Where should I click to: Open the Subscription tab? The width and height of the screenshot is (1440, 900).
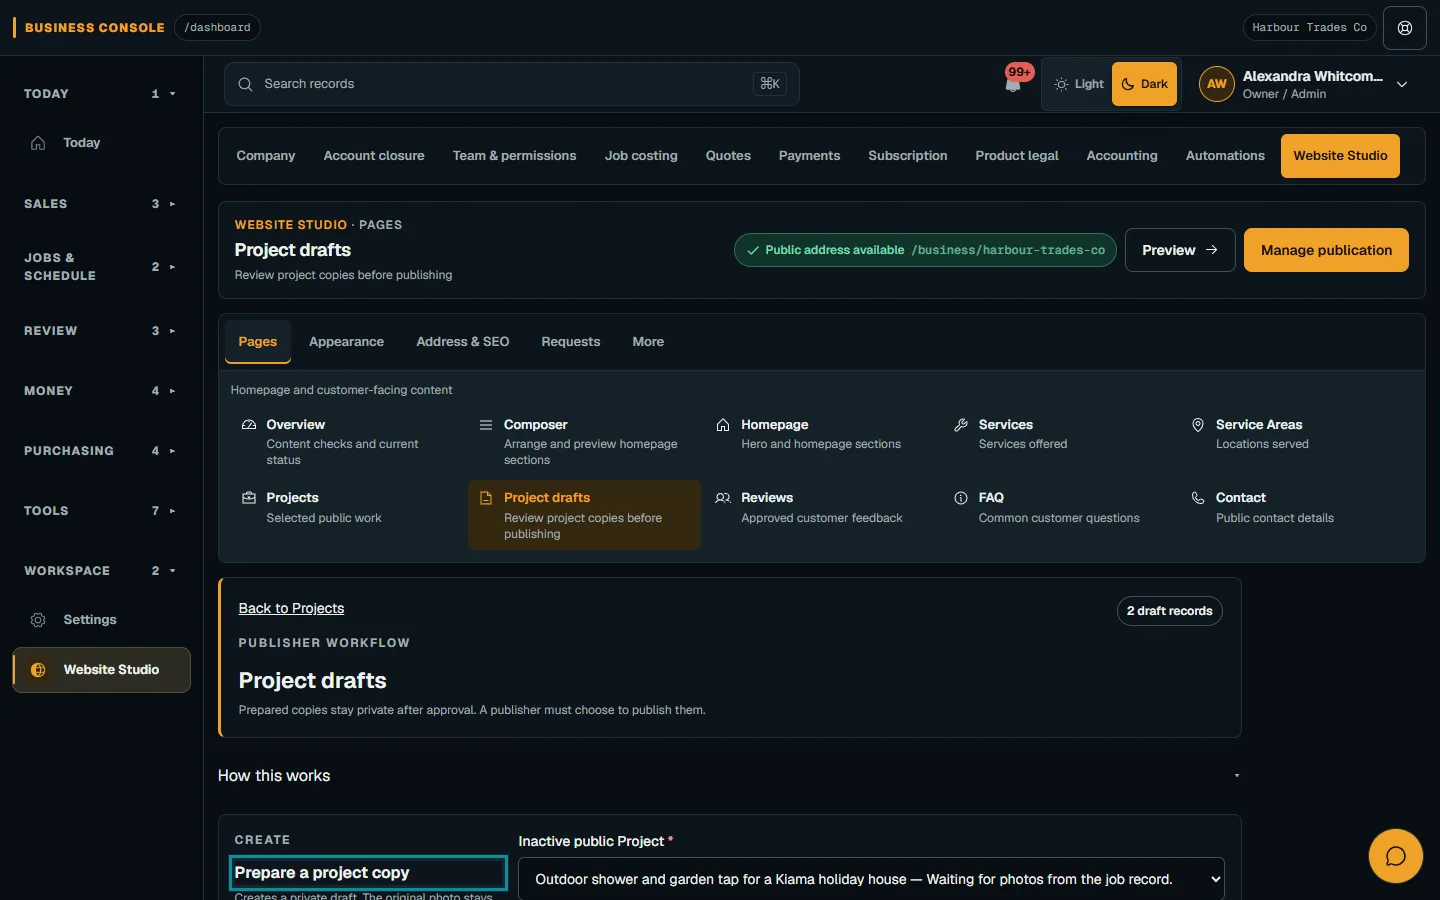(908, 156)
